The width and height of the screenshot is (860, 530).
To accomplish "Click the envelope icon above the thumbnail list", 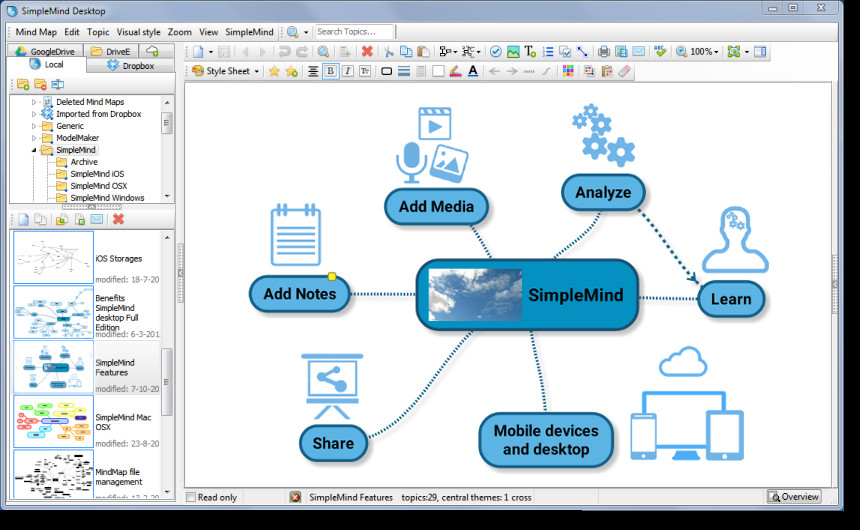I will coord(97,219).
